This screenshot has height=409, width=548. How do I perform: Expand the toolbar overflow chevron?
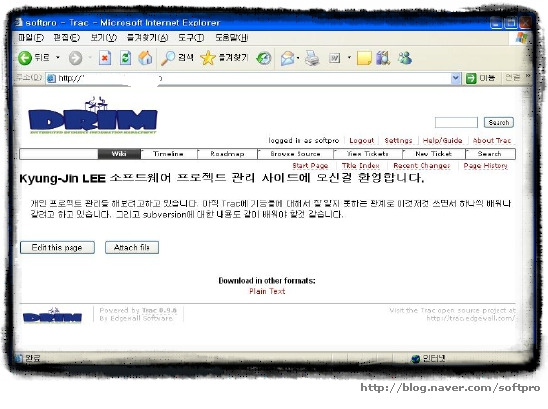coord(528,76)
